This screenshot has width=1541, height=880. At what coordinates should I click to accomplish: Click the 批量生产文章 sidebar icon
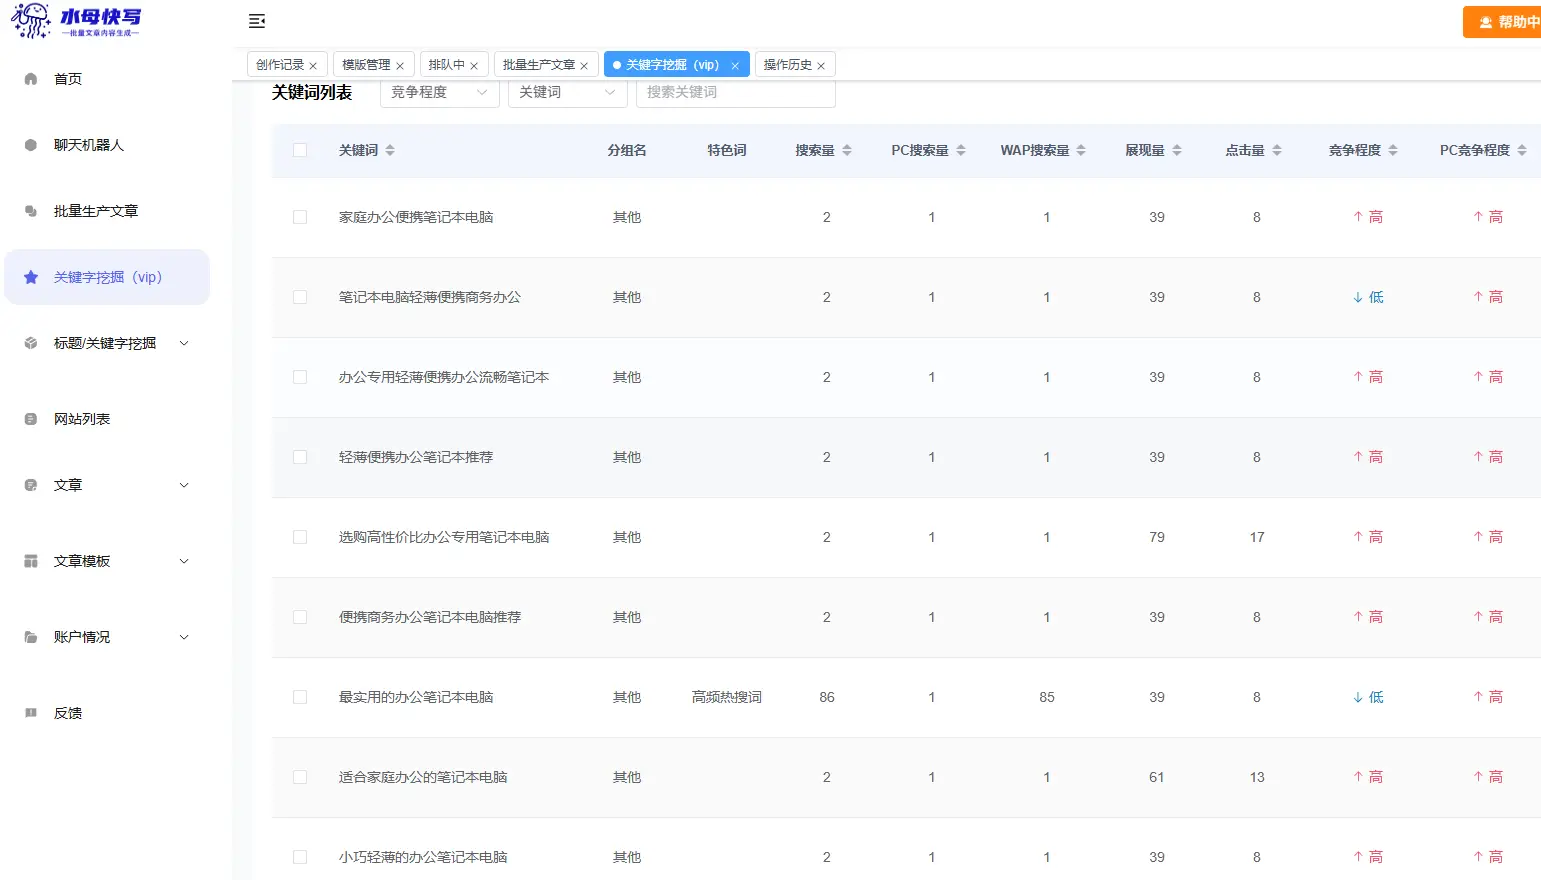pyautogui.click(x=31, y=211)
